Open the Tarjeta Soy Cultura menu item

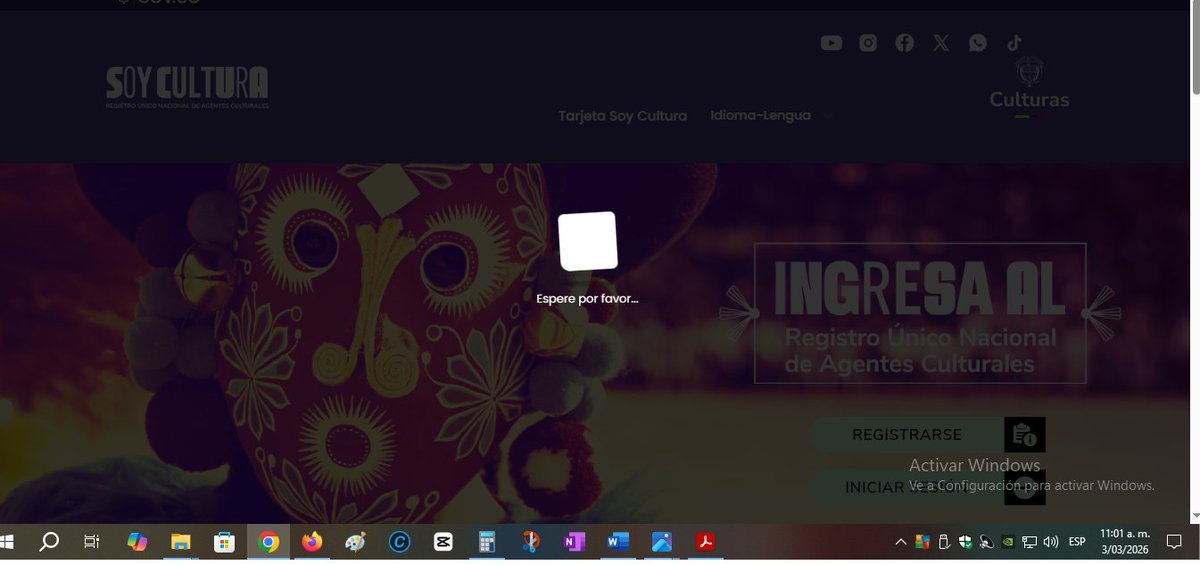tap(622, 116)
